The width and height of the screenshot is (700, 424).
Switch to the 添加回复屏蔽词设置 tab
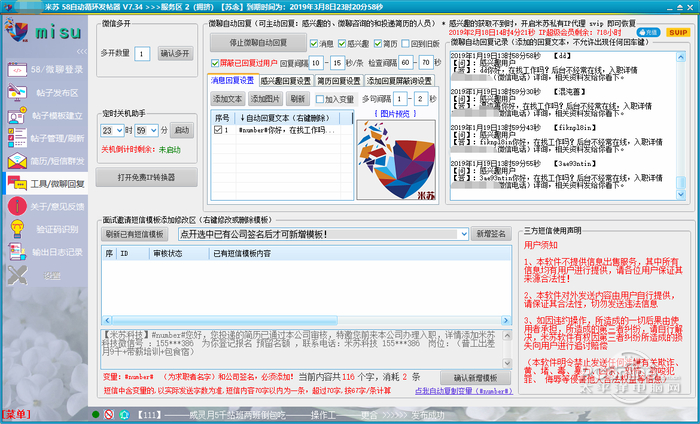(400, 81)
